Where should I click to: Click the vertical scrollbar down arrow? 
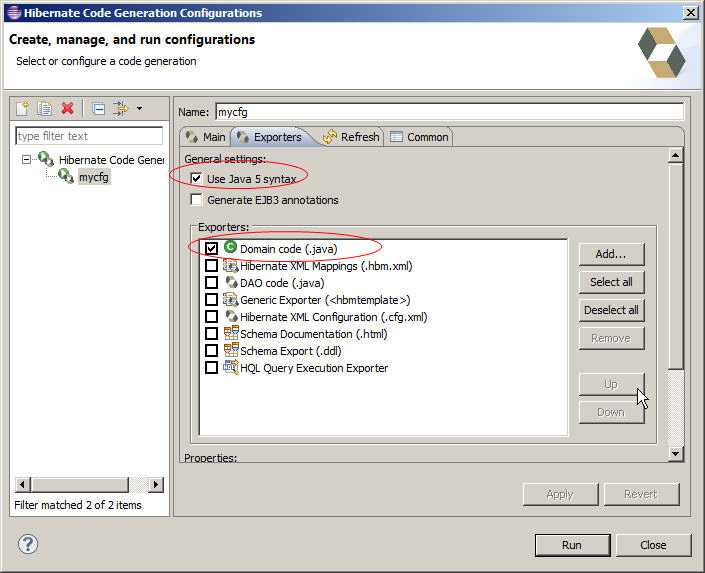675,453
